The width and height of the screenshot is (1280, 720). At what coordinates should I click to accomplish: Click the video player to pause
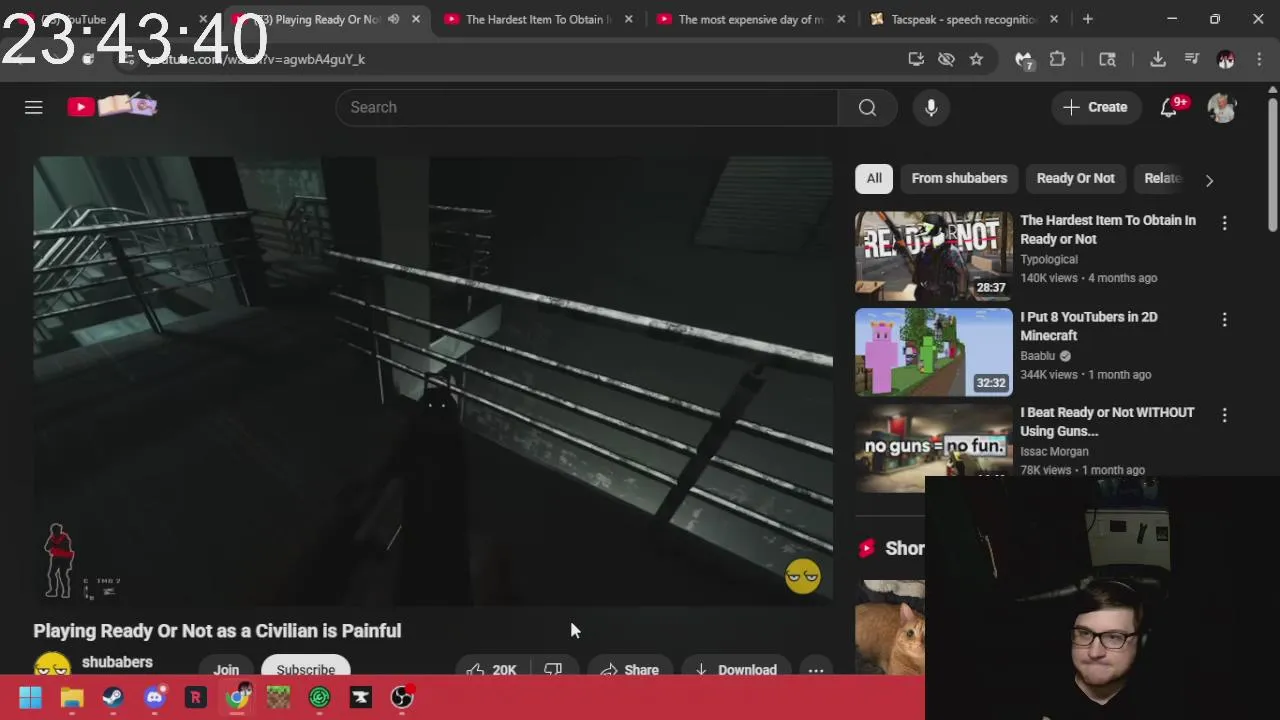click(x=433, y=380)
